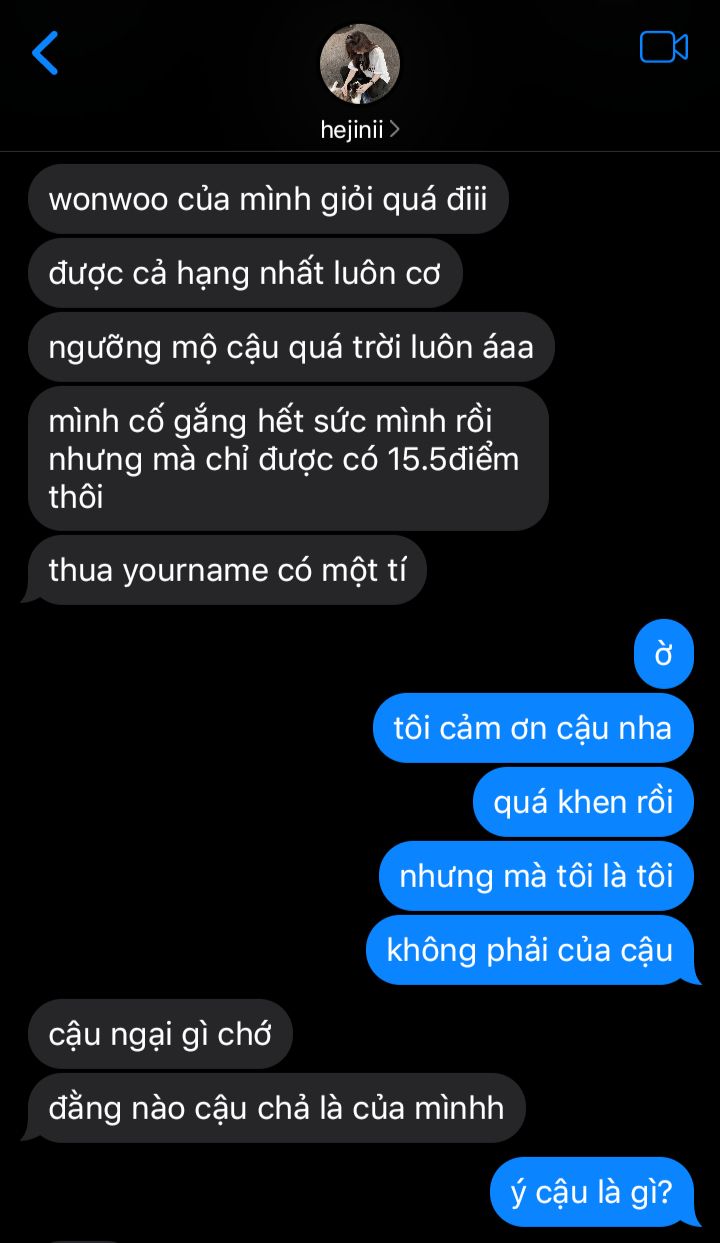Tap the hejinii contact name
The height and width of the screenshot is (1243, 720).
click(x=352, y=129)
